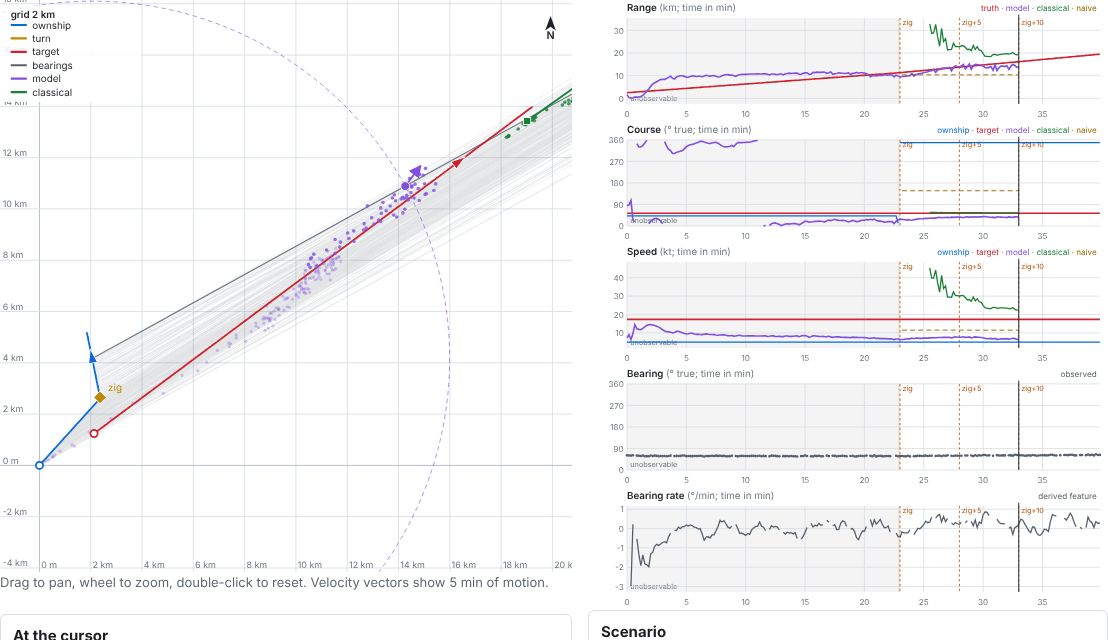Click "naive" in the Range chart legend
1108x640 pixels.
[1086, 8]
